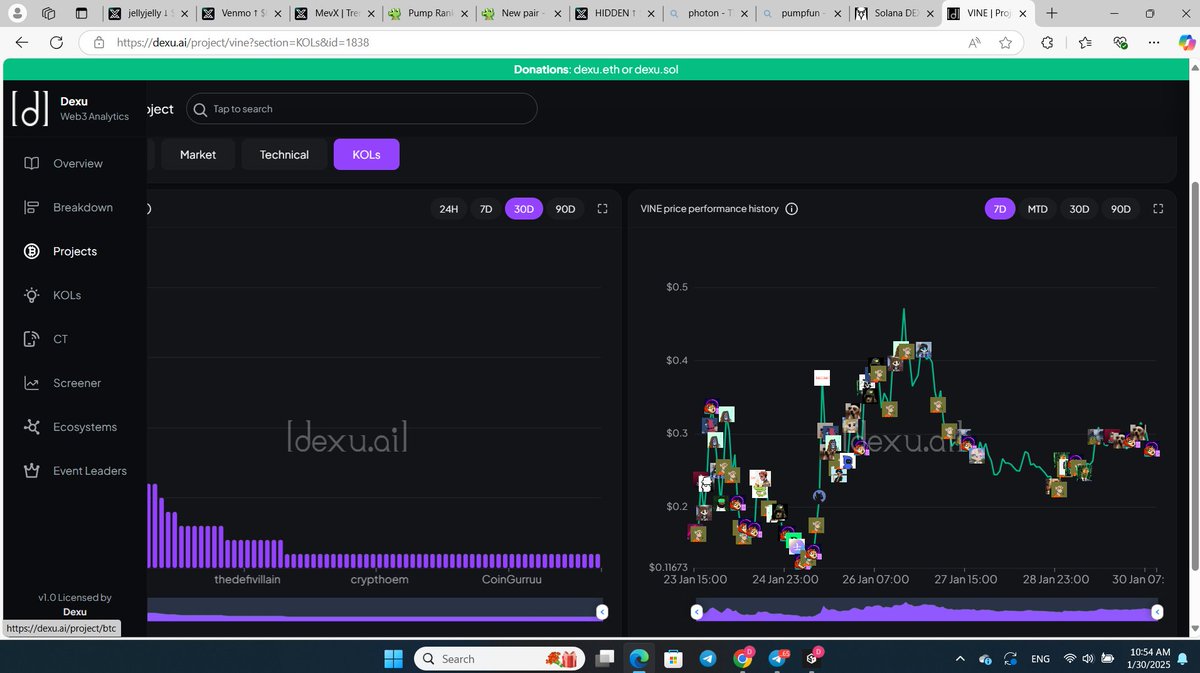
Task: Click the CoinGurruu axis label
Action: pos(512,579)
